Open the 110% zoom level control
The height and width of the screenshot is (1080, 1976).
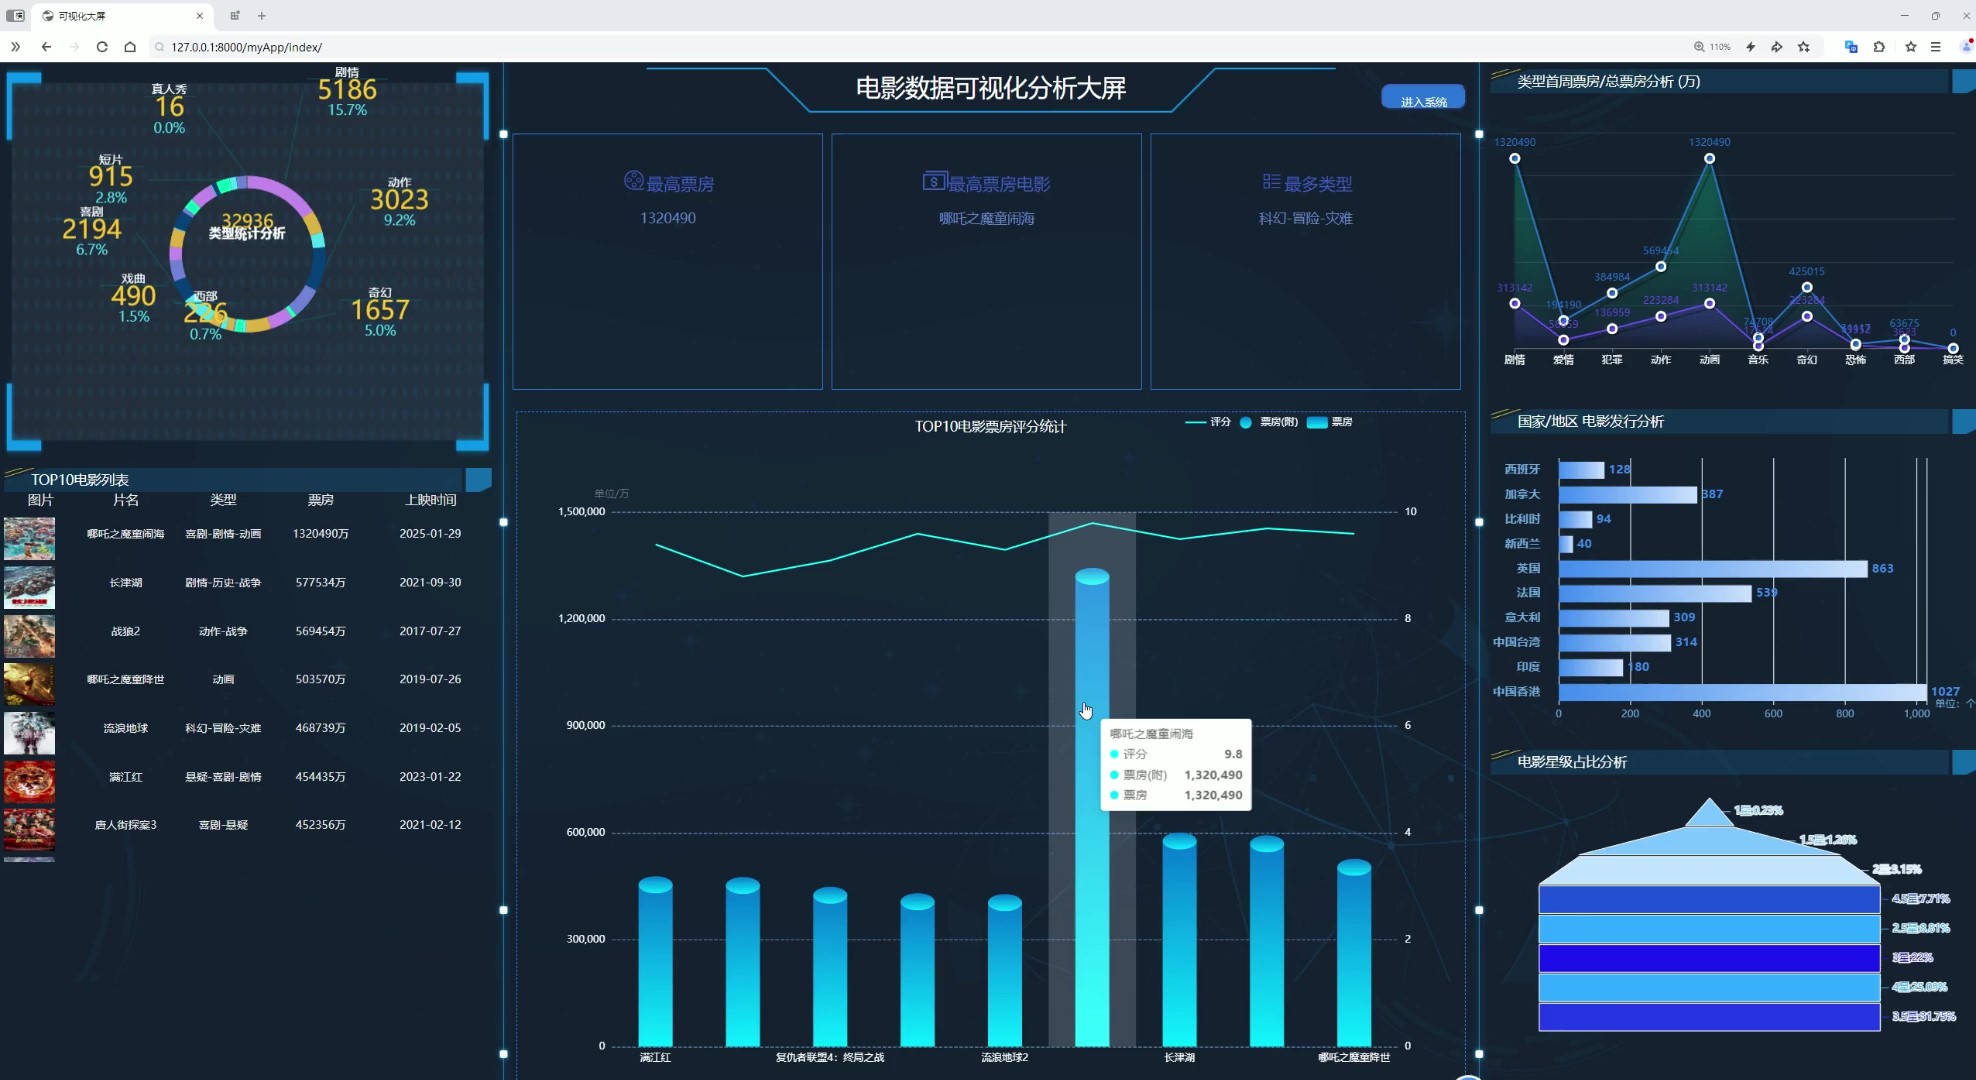click(1712, 47)
